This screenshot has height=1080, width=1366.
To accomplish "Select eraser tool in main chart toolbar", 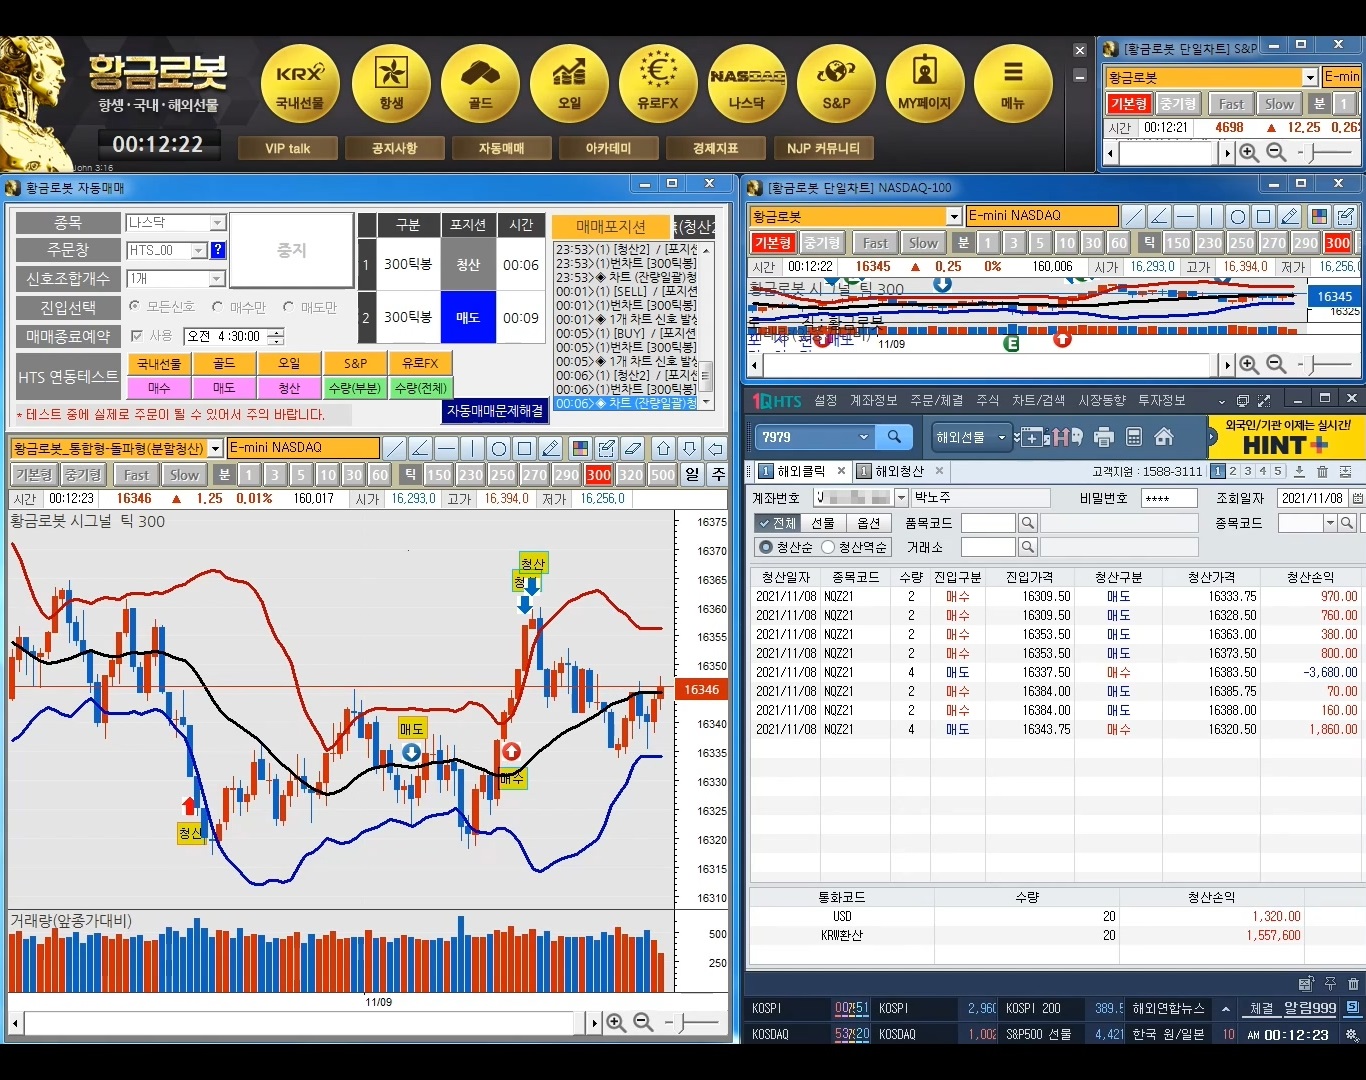I will (632, 448).
